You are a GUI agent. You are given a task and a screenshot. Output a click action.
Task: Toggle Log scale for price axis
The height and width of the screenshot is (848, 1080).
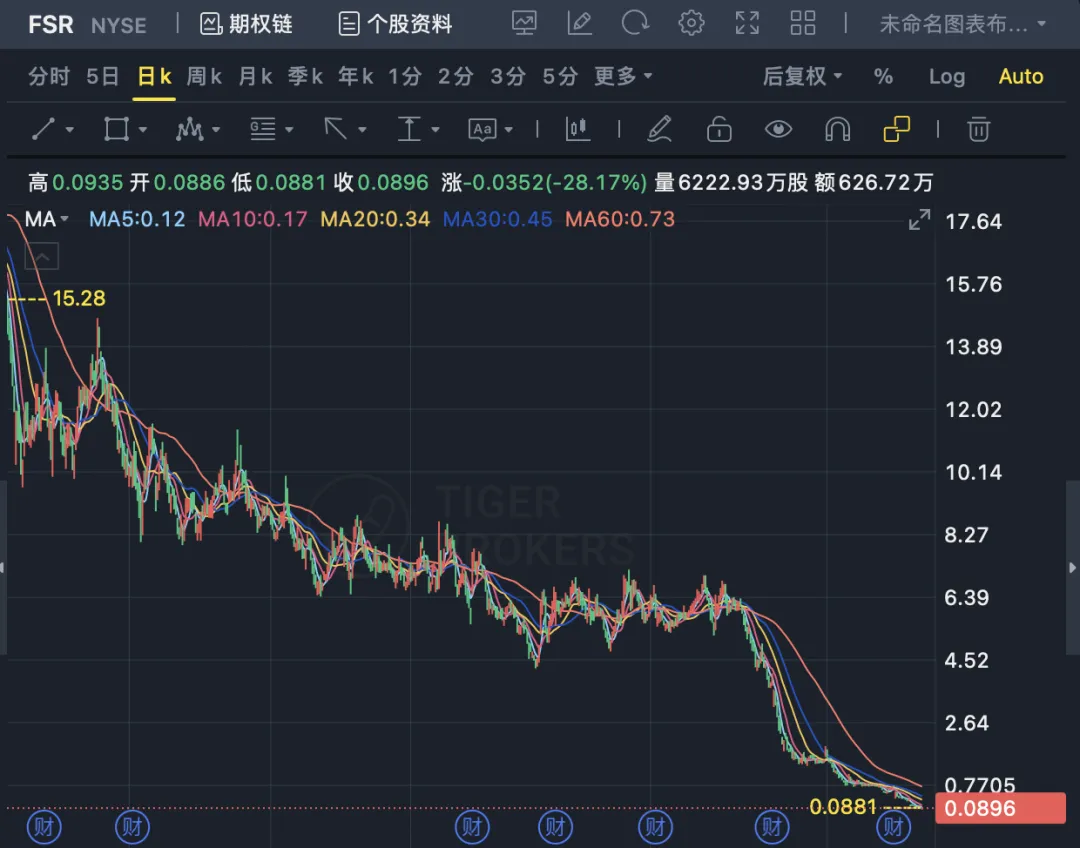[946, 77]
